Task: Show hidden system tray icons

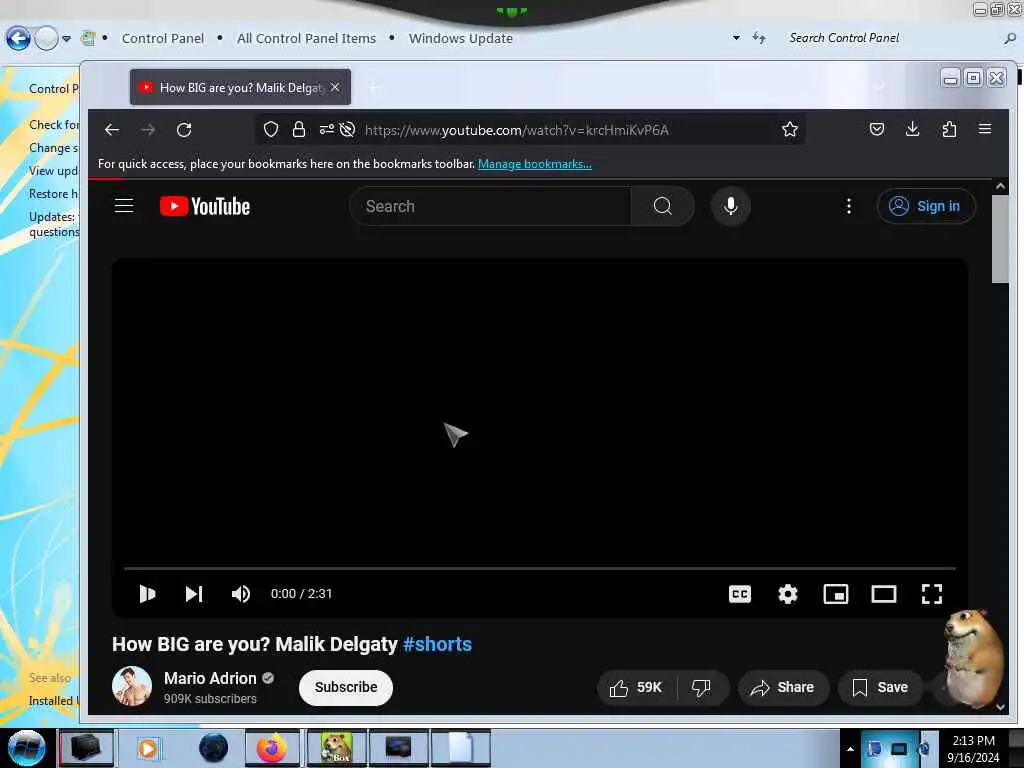Action: point(850,749)
